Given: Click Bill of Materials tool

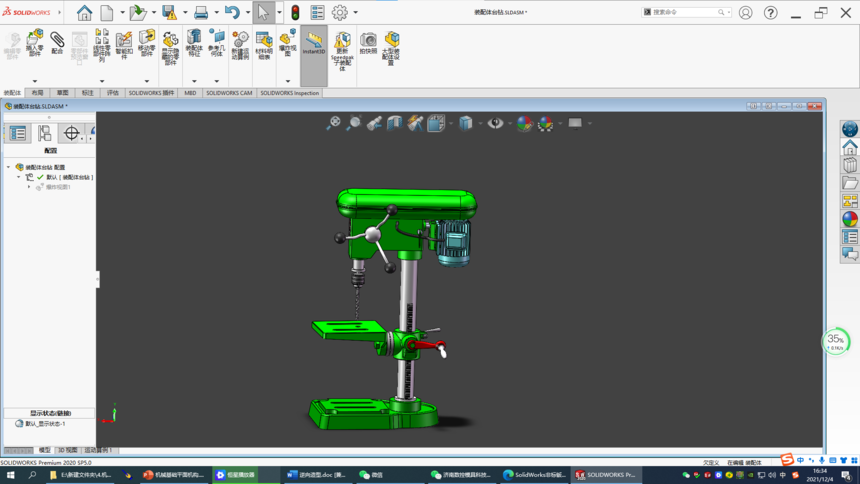Looking at the screenshot, I should coord(264,46).
